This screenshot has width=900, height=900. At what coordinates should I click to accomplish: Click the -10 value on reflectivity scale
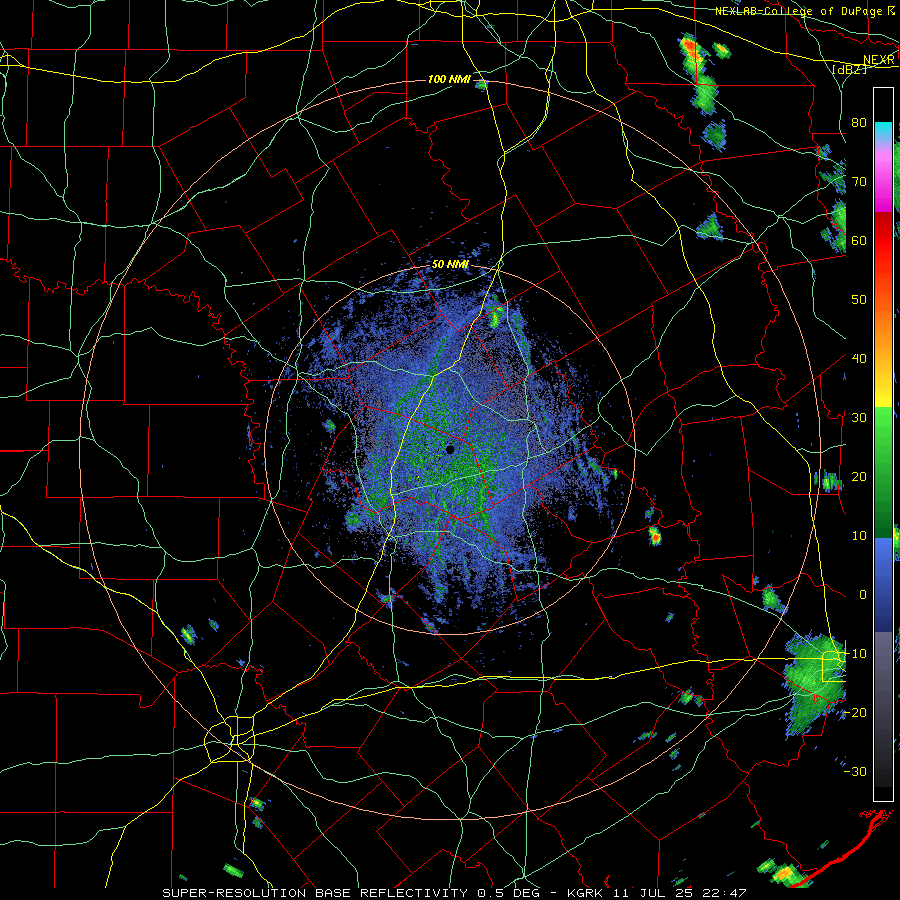click(855, 653)
